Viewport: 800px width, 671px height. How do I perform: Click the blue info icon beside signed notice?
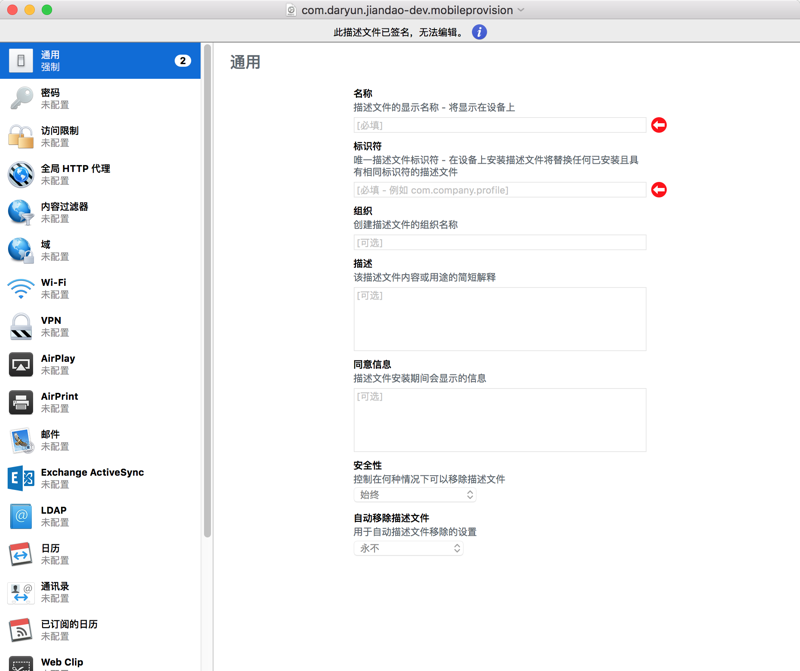(479, 32)
